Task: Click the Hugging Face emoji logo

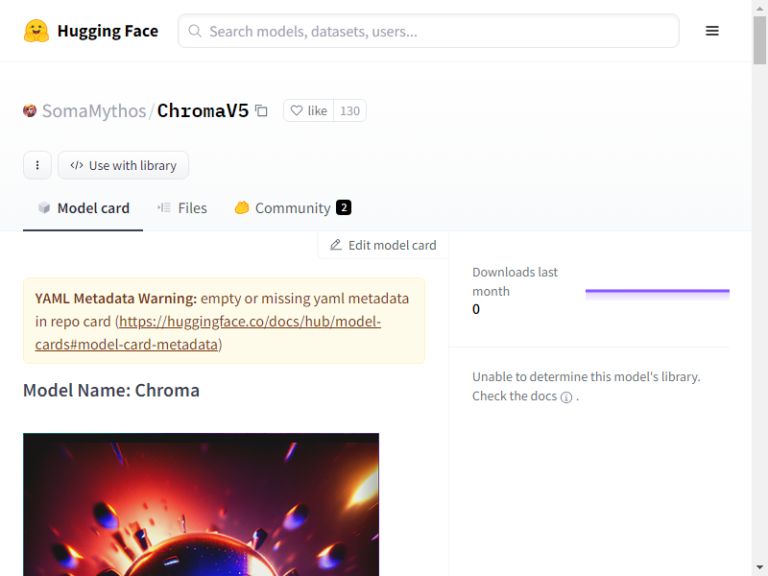Action: (x=36, y=31)
